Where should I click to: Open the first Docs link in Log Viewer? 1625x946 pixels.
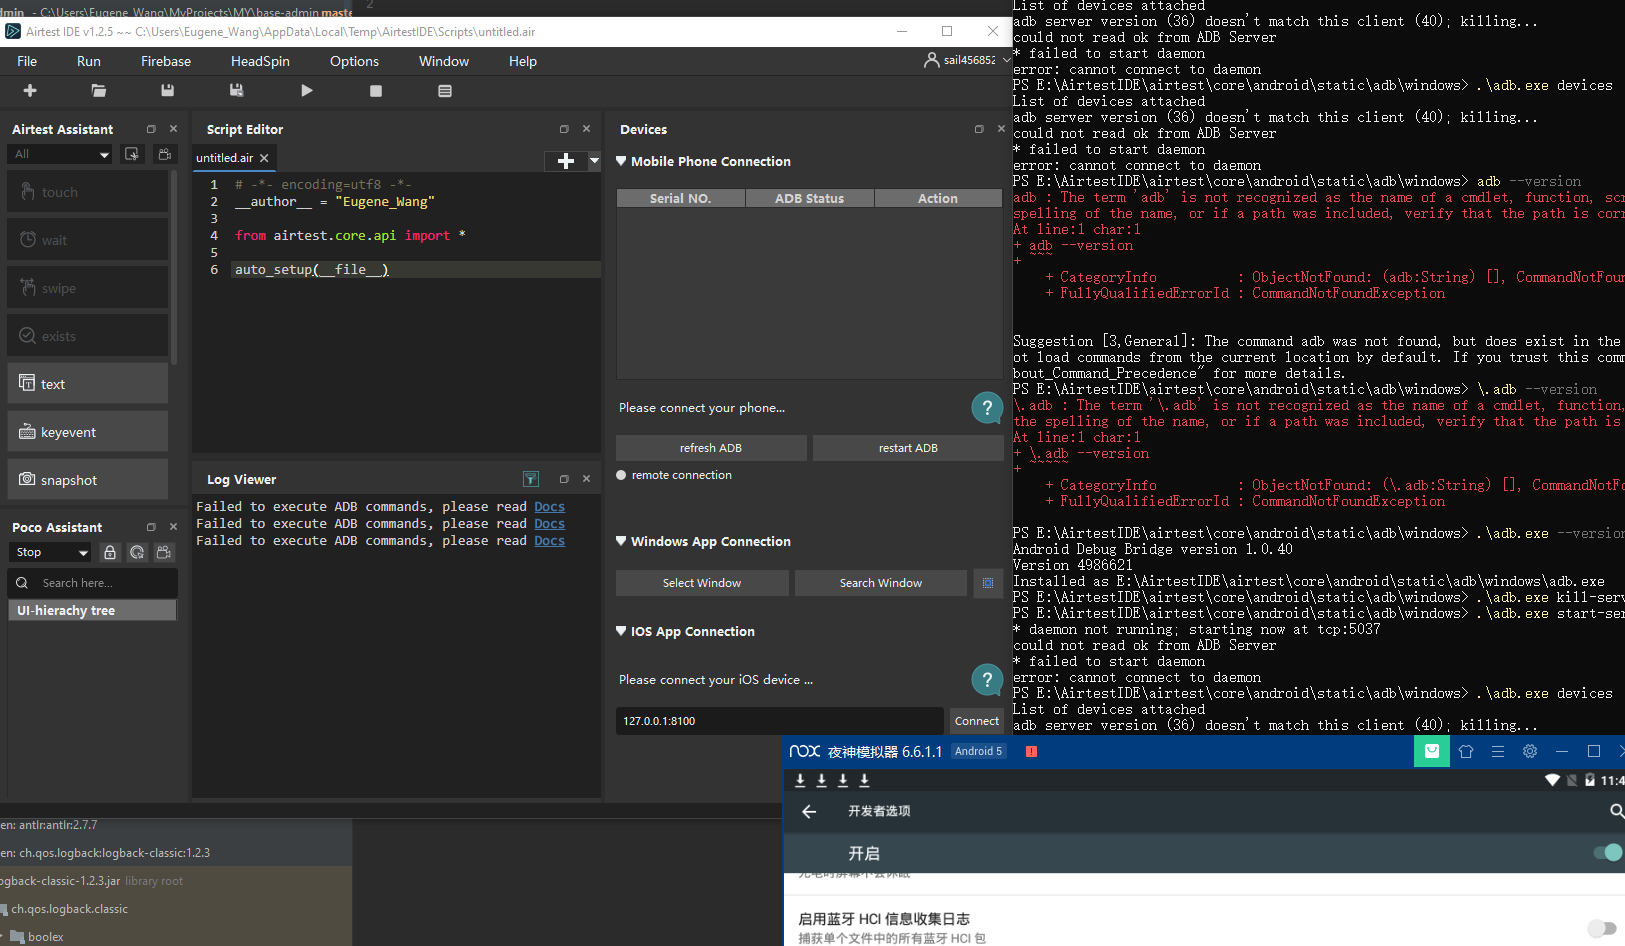549,506
